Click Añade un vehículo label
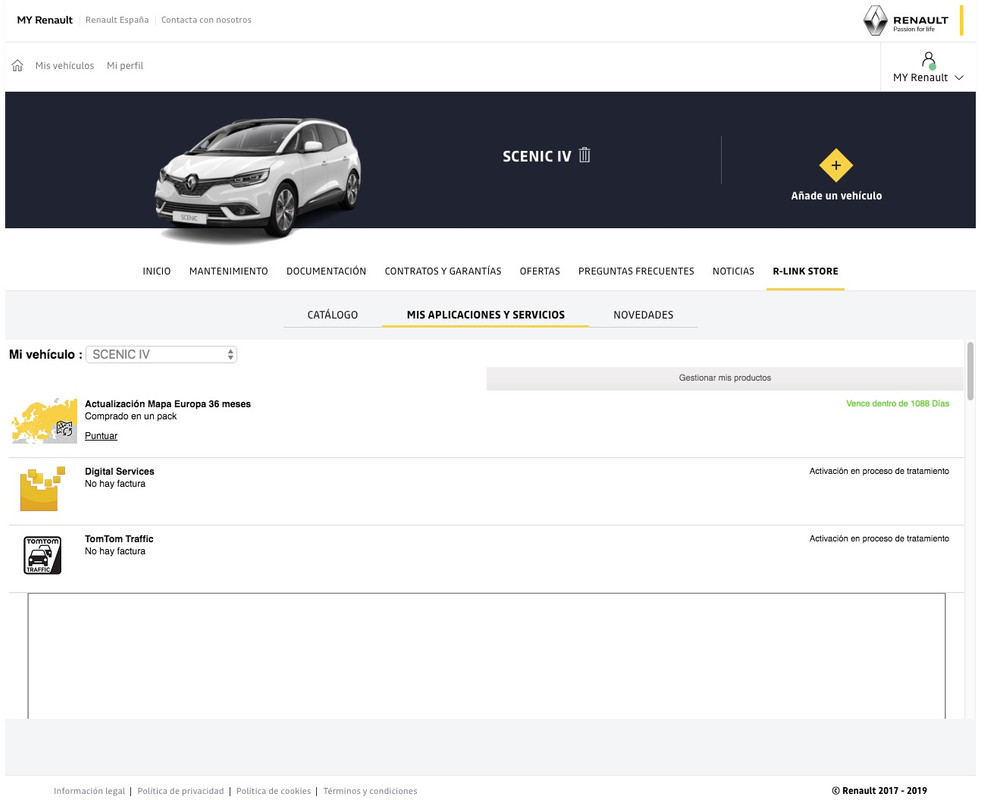This screenshot has width=984, height=800. (x=836, y=196)
